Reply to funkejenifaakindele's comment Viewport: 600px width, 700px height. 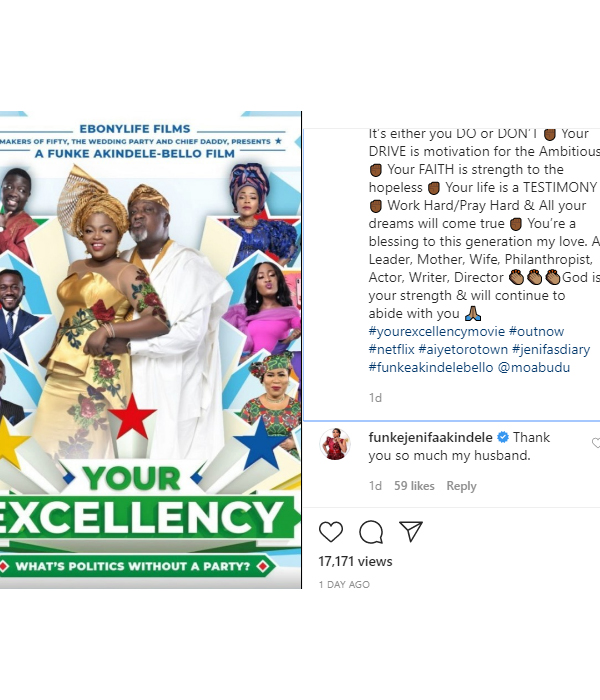pyautogui.click(x=461, y=486)
